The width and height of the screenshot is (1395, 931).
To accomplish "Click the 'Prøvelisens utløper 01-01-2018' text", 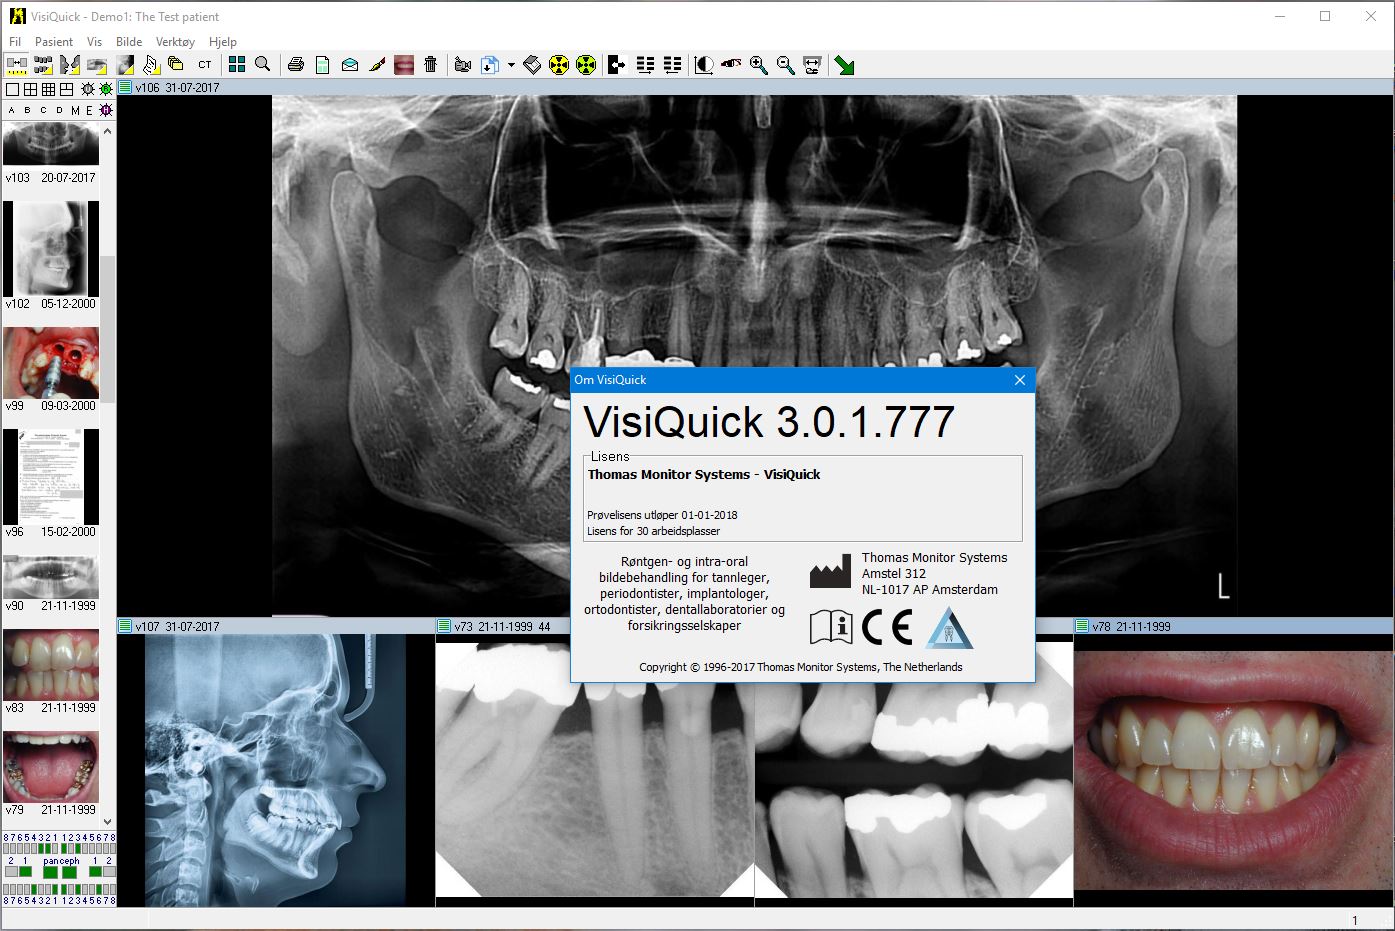I will 662,515.
